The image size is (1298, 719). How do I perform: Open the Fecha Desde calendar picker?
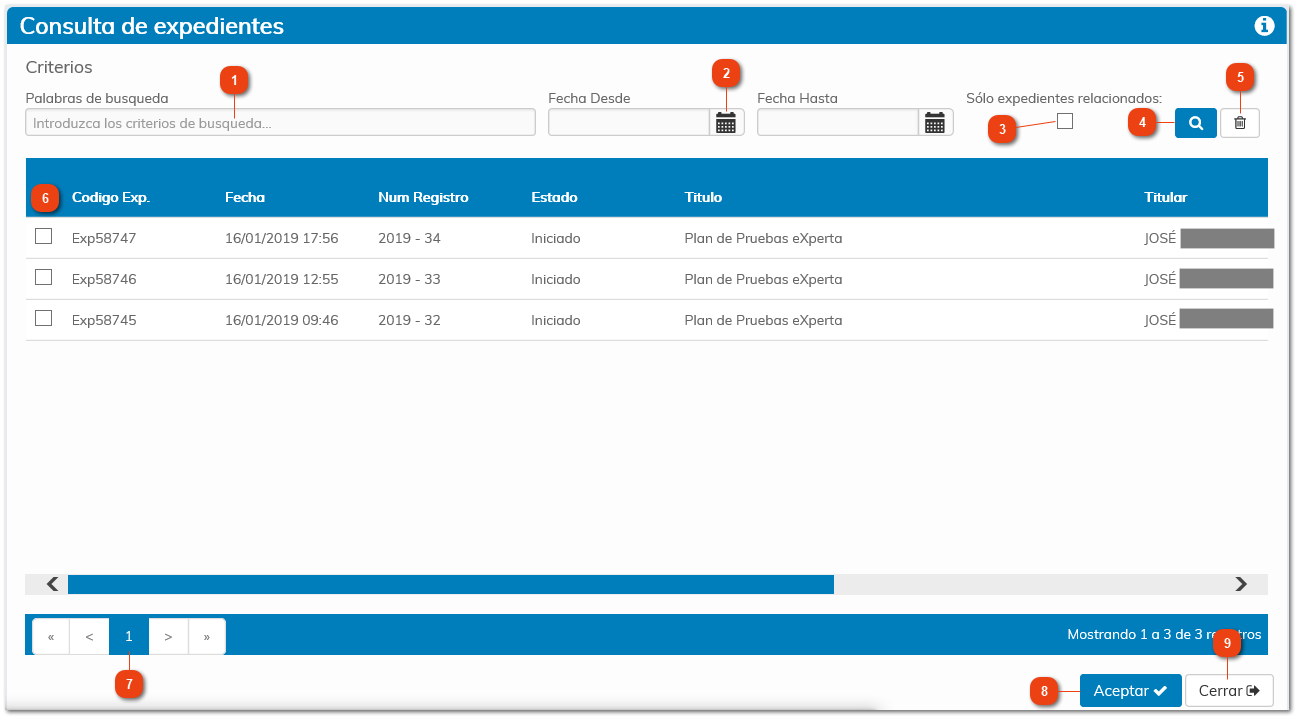[x=727, y=121]
